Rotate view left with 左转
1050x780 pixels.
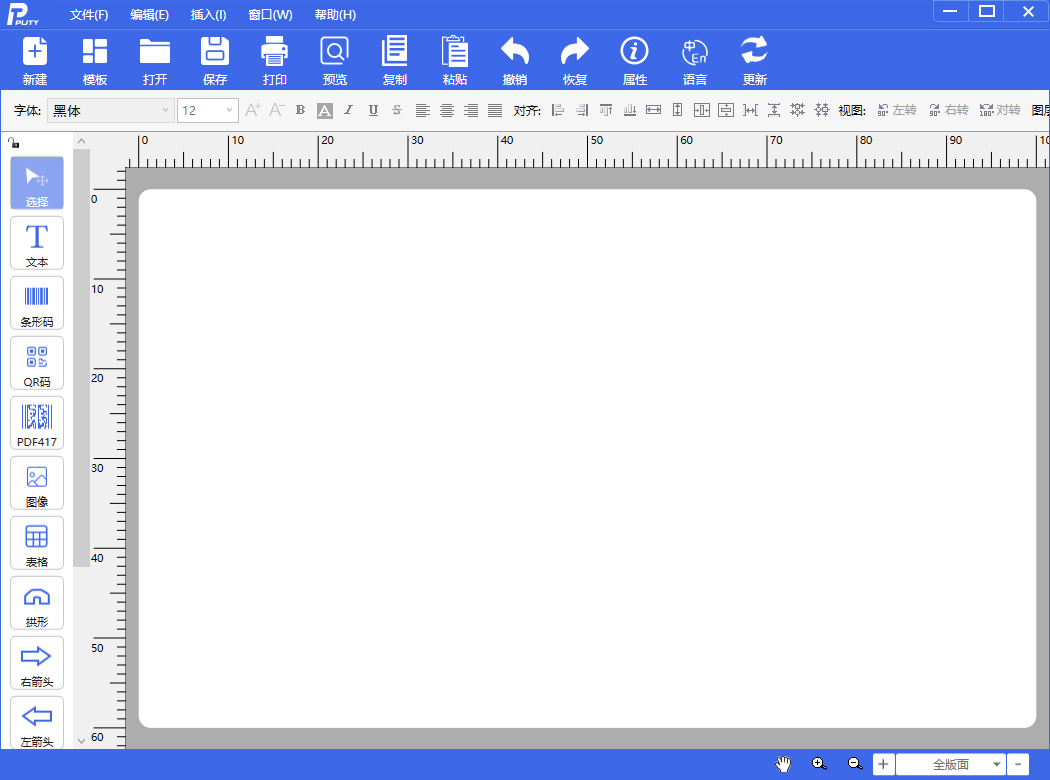point(897,110)
